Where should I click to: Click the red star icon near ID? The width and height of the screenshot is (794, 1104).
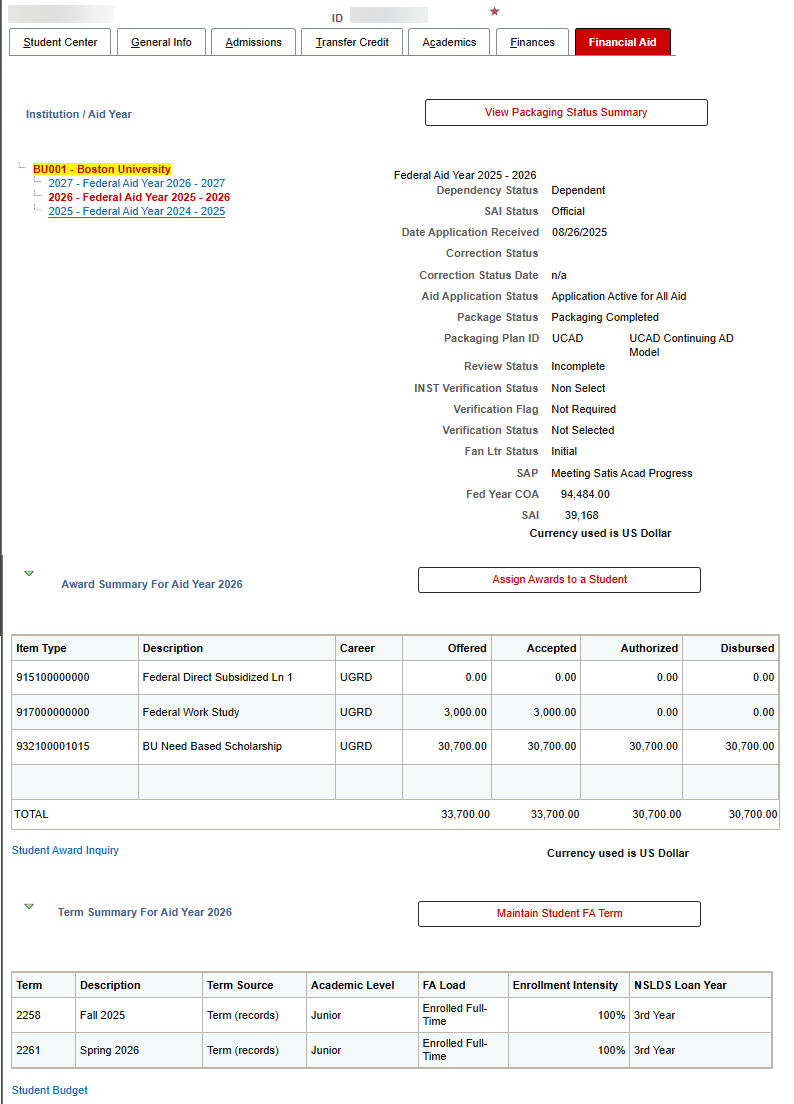pyautogui.click(x=494, y=11)
